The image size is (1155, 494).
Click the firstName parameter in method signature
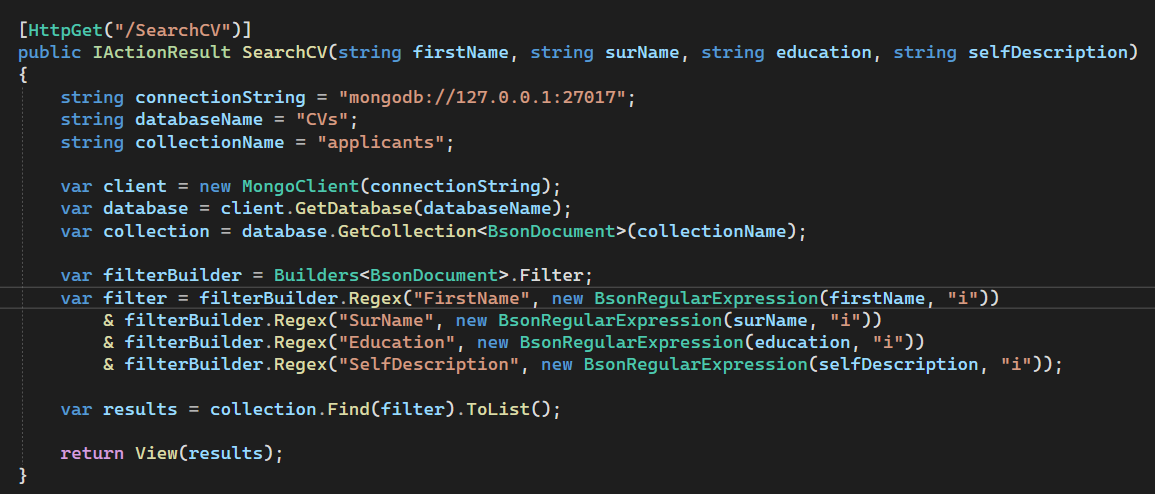tap(461, 52)
